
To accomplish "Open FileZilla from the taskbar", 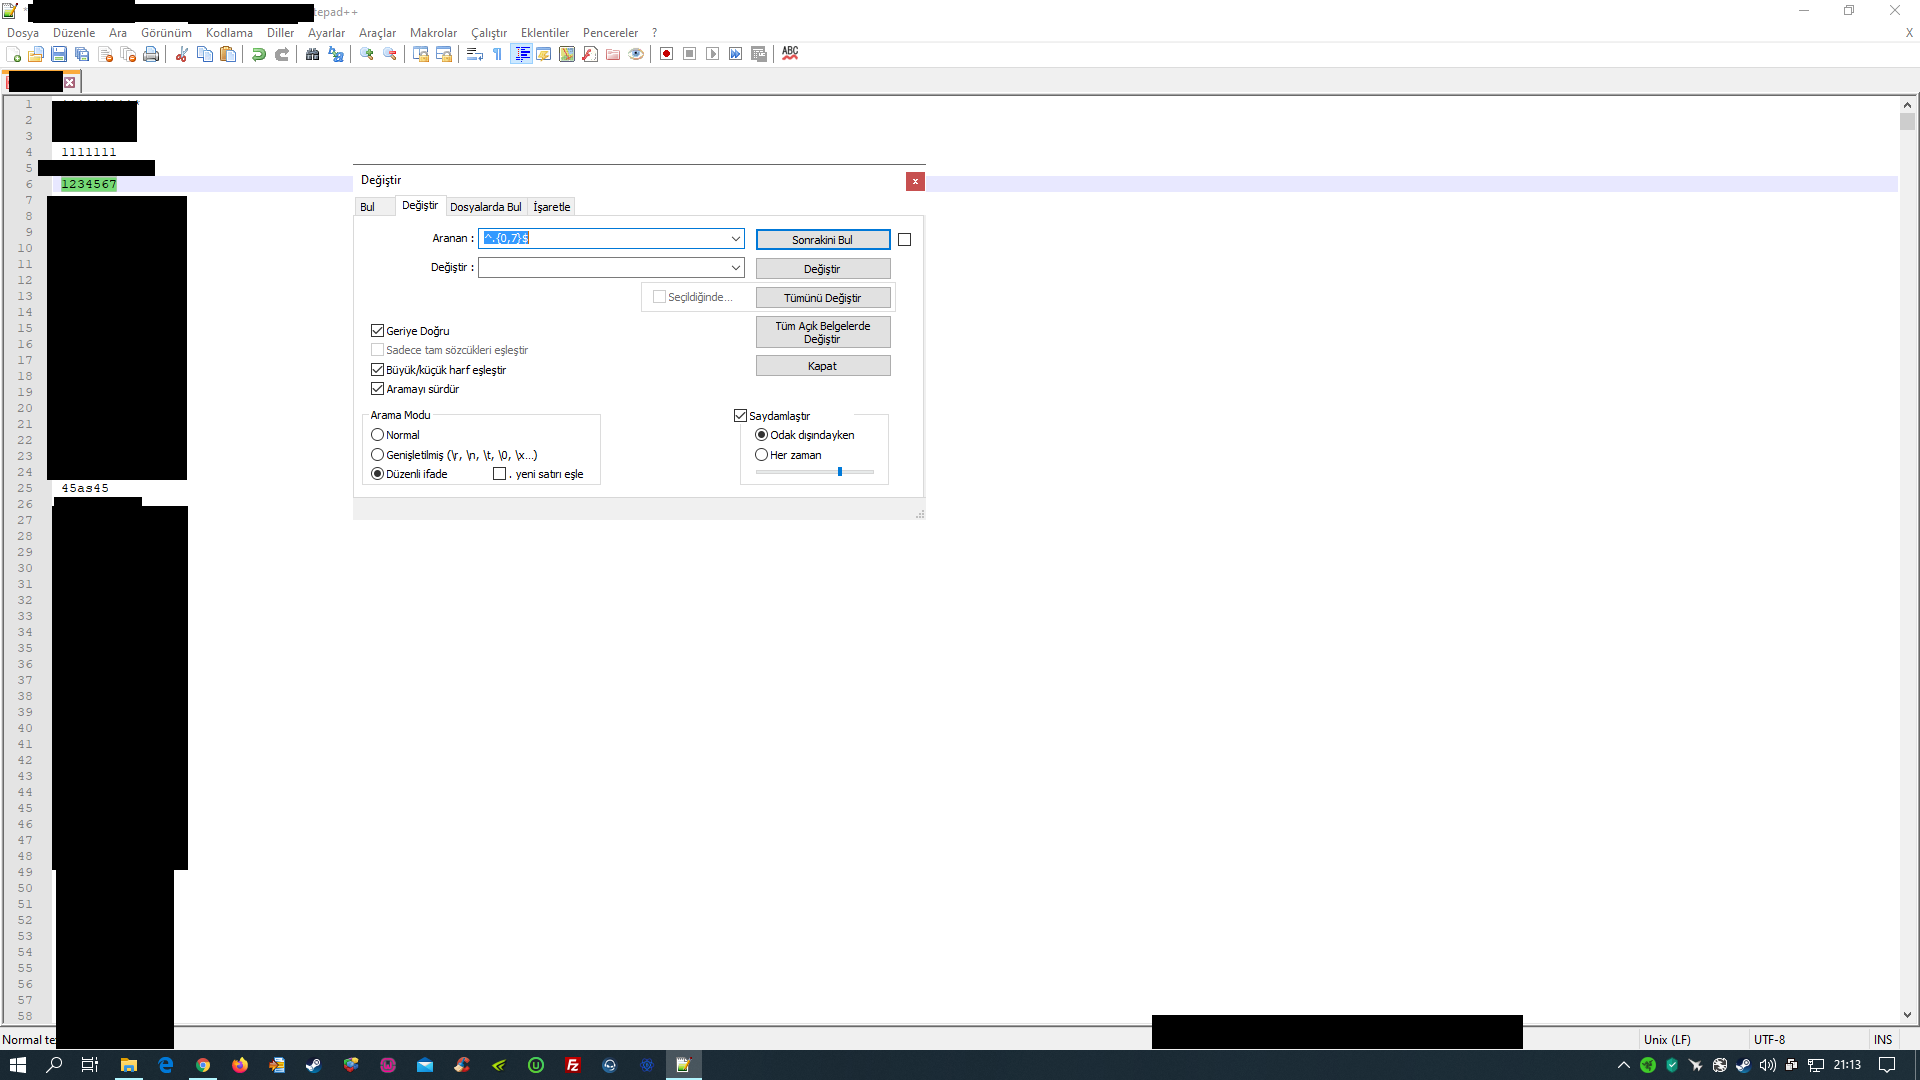I will tap(573, 1065).
